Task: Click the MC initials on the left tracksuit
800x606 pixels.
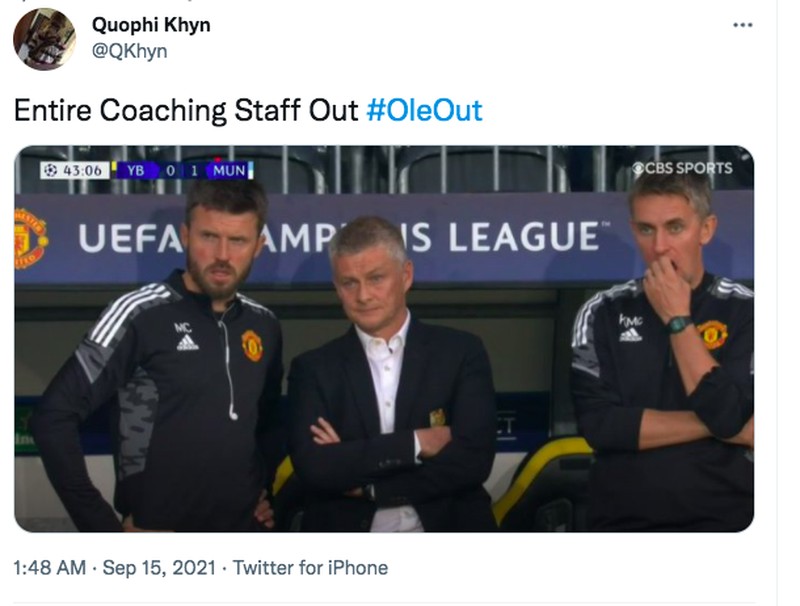Action: click(183, 327)
